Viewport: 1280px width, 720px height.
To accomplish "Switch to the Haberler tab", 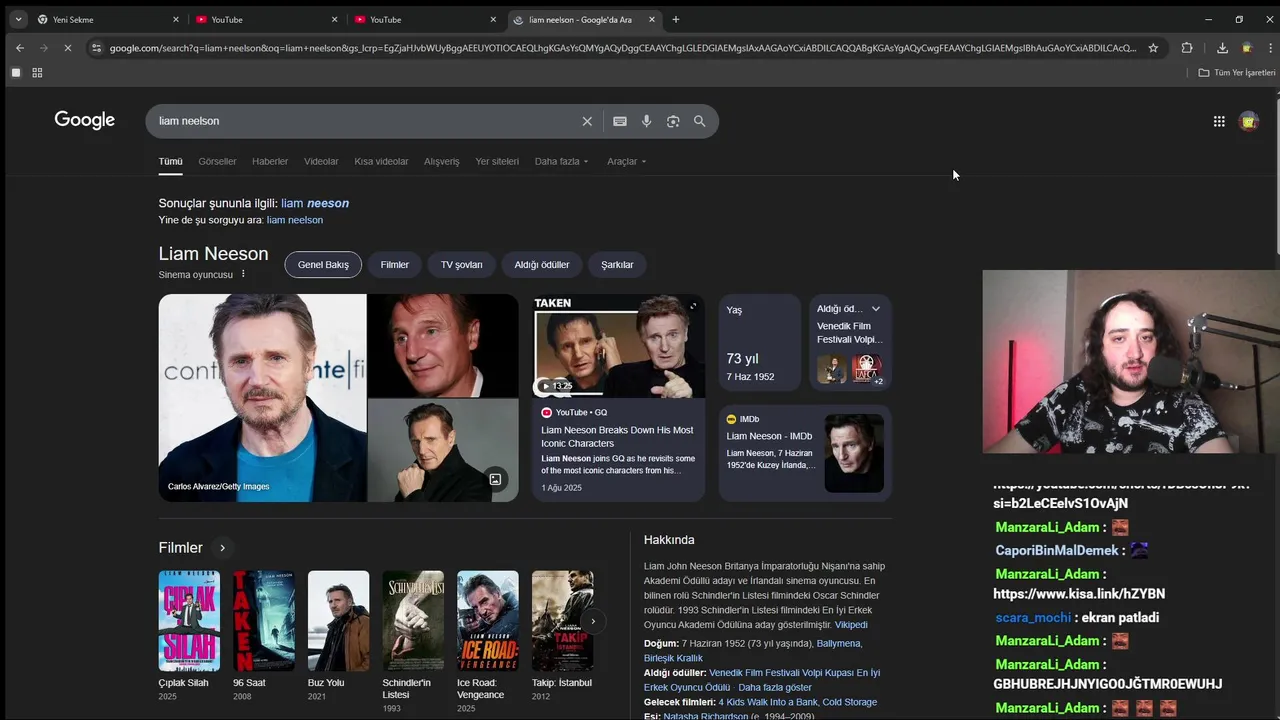I will (x=270, y=161).
